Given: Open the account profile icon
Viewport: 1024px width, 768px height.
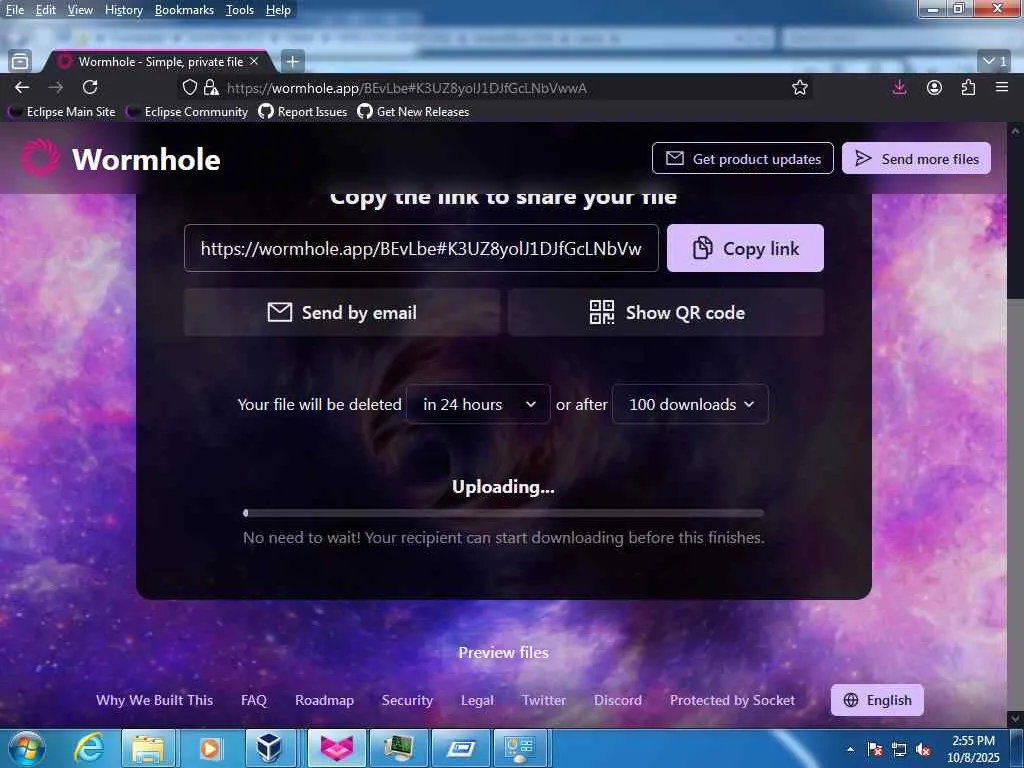Looking at the screenshot, I should click(934, 88).
